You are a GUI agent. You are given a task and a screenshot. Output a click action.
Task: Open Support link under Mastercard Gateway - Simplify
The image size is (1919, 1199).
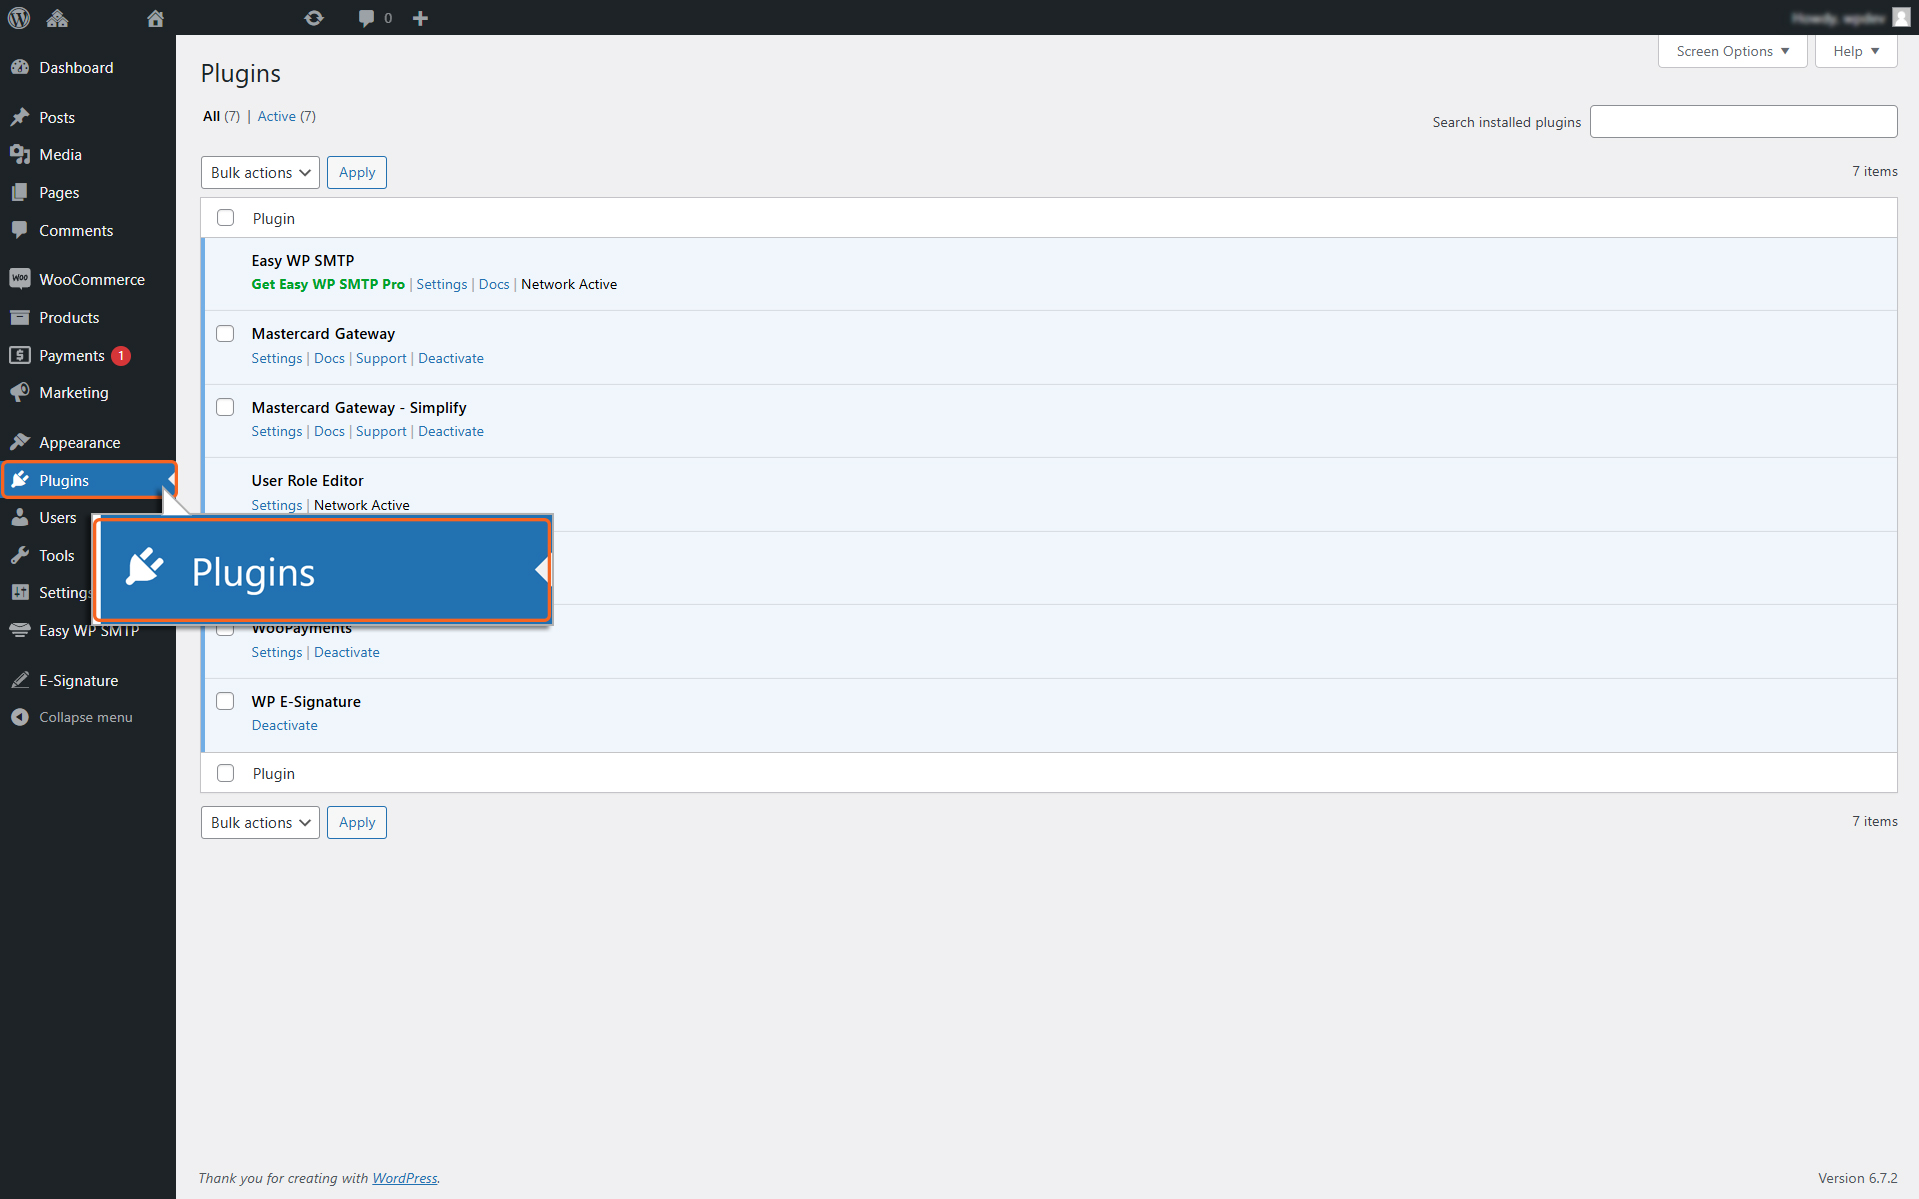(x=381, y=431)
